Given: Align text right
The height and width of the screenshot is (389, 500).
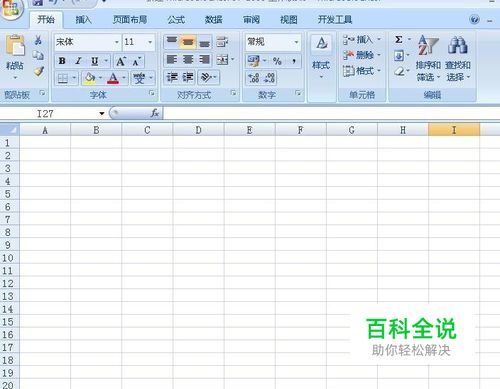Looking at the screenshot, I should 204,60.
